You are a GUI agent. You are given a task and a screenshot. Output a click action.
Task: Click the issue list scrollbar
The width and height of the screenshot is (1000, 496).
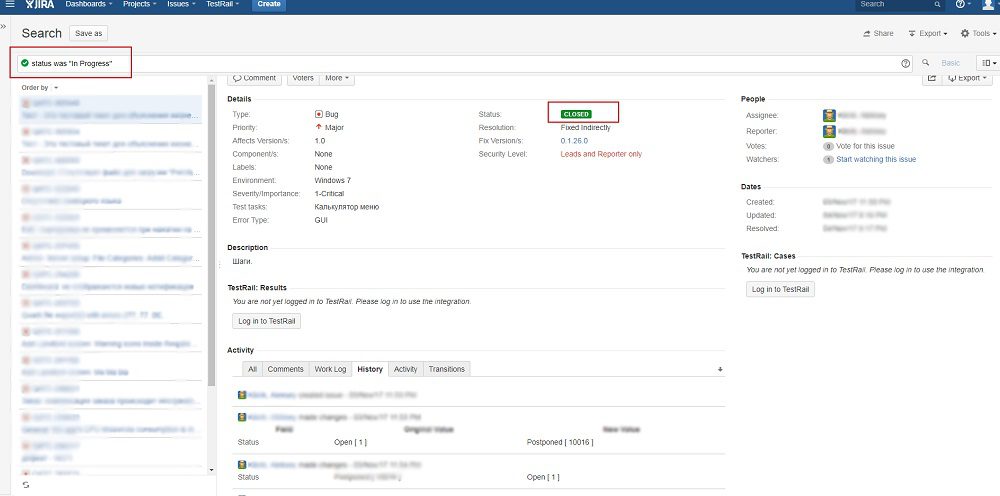pos(212,233)
